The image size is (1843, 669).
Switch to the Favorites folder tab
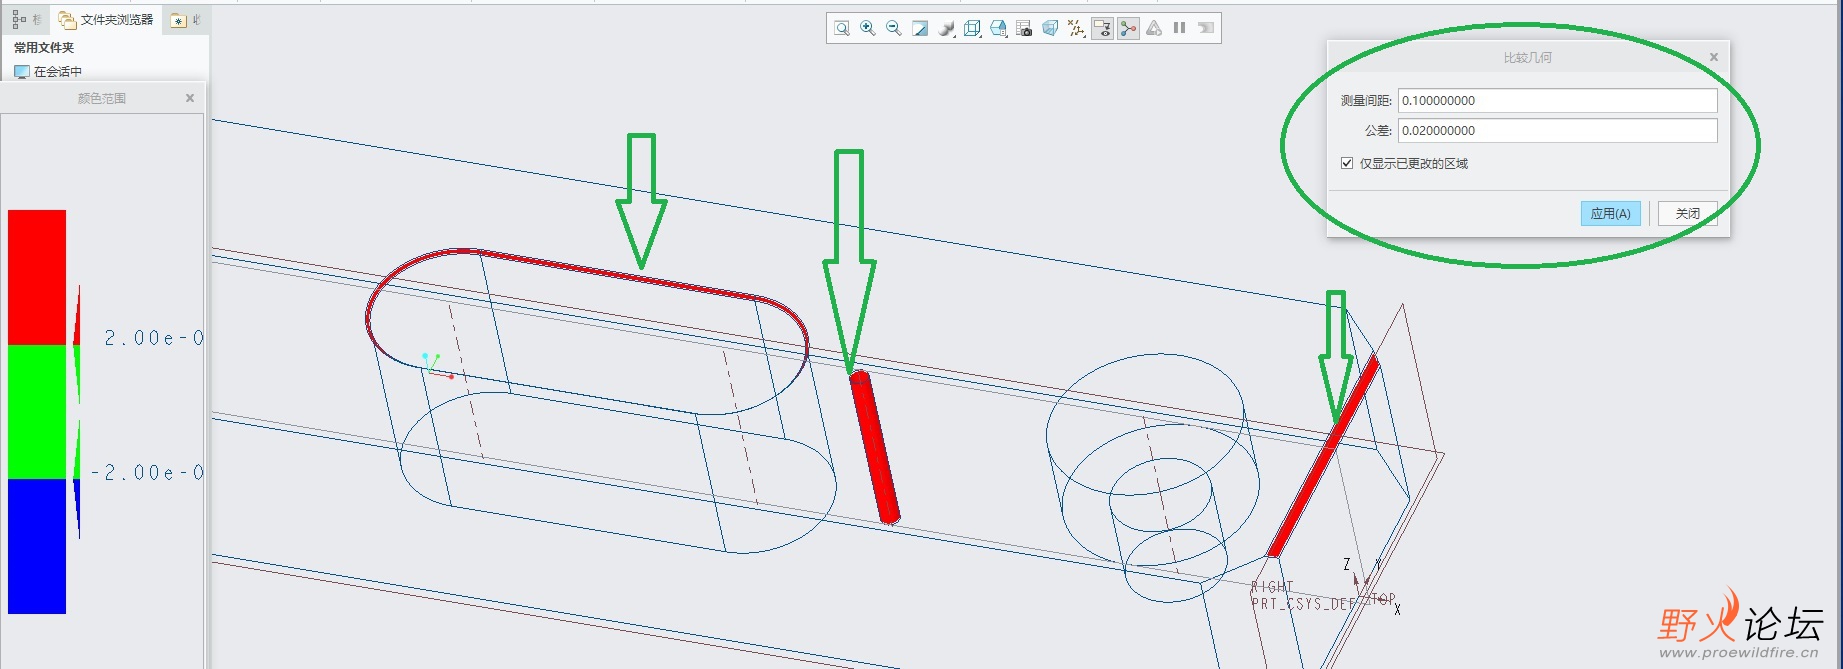coord(186,20)
